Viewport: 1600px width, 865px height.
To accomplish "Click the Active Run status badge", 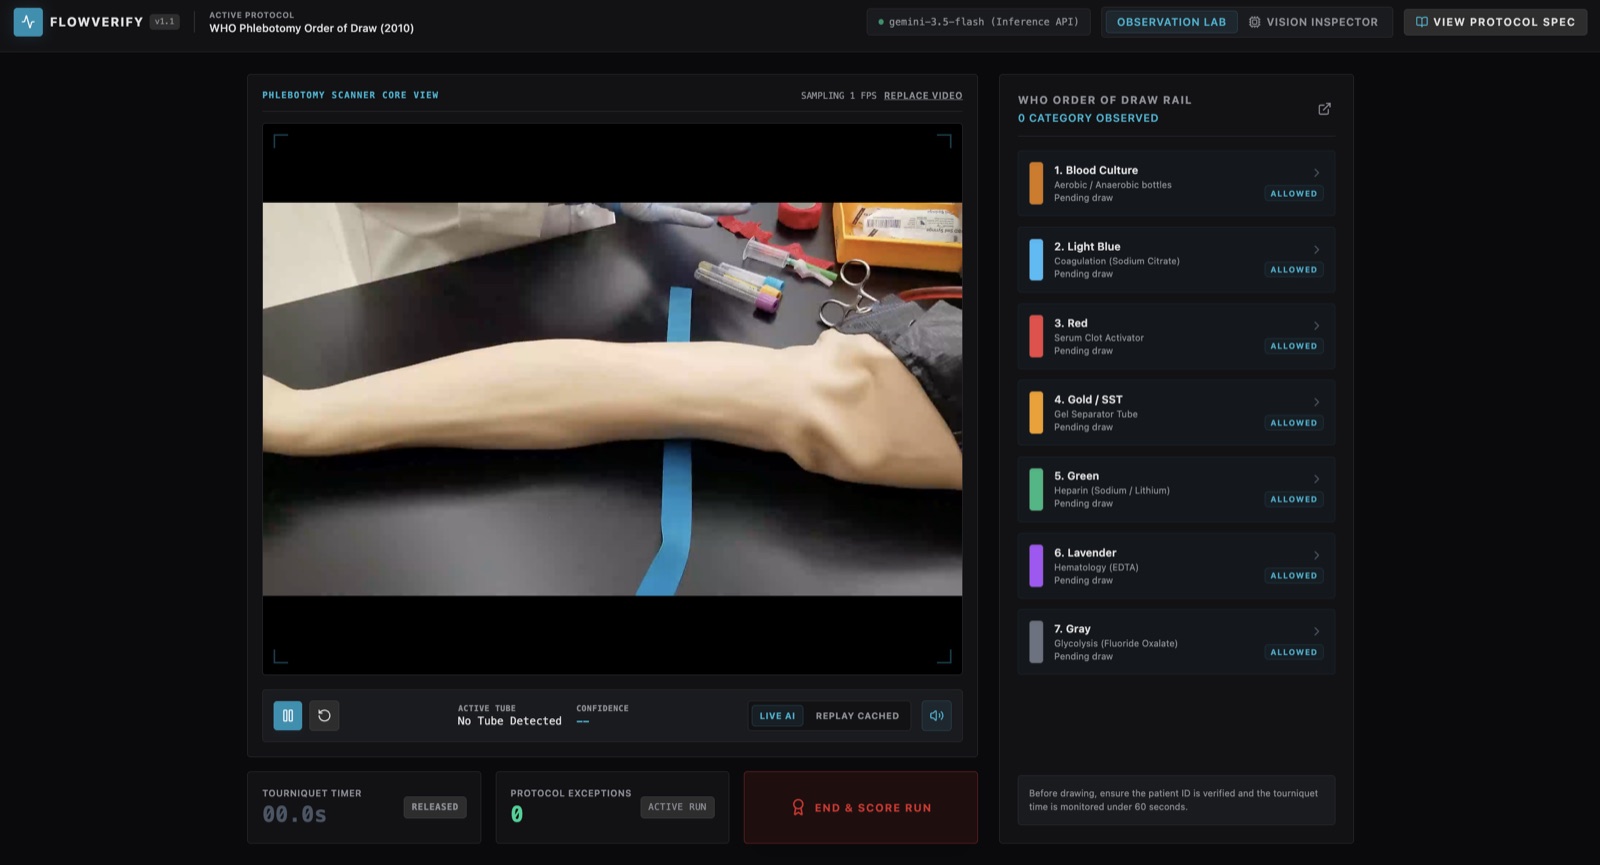I will click(677, 807).
